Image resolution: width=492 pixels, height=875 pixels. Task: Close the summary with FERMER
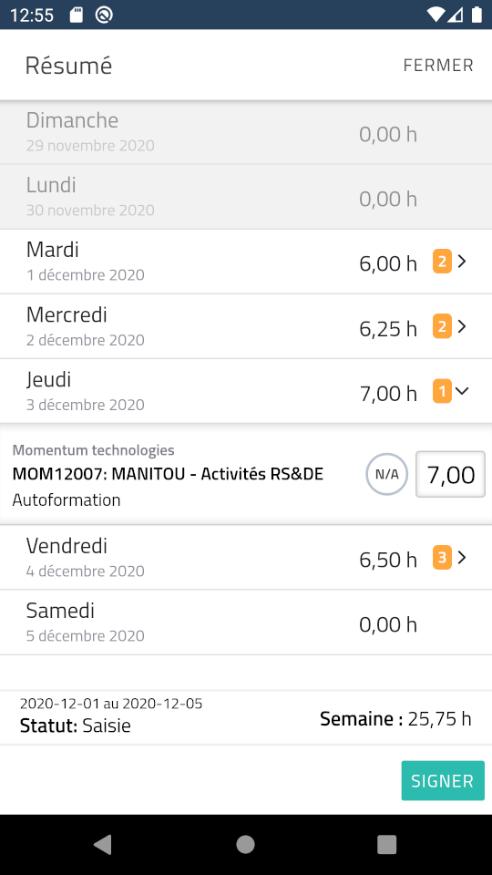click(x=438, y=65)
